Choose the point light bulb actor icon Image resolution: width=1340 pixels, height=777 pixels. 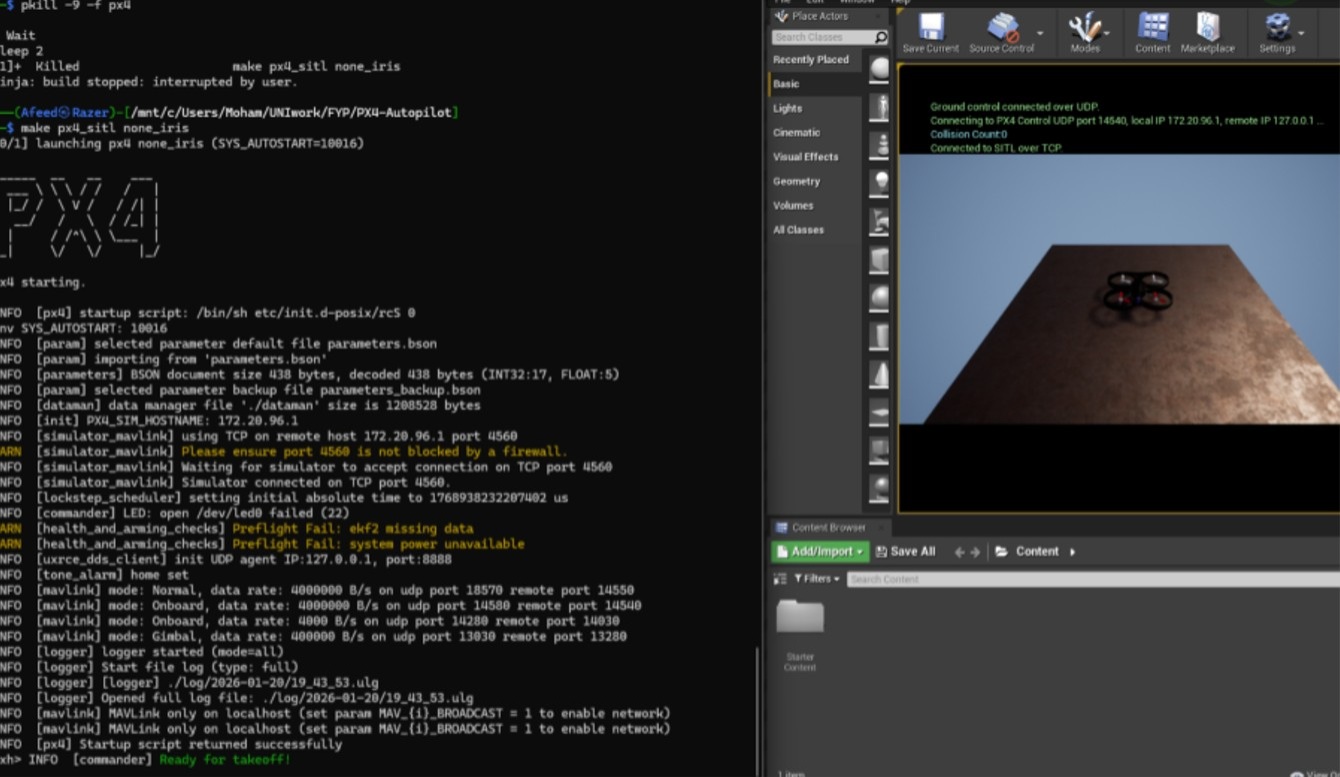tap(880, 182)
